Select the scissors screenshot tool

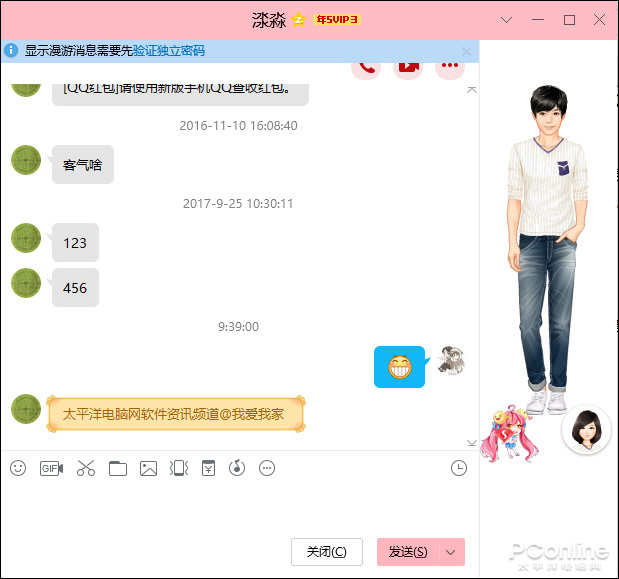(86, 468)
